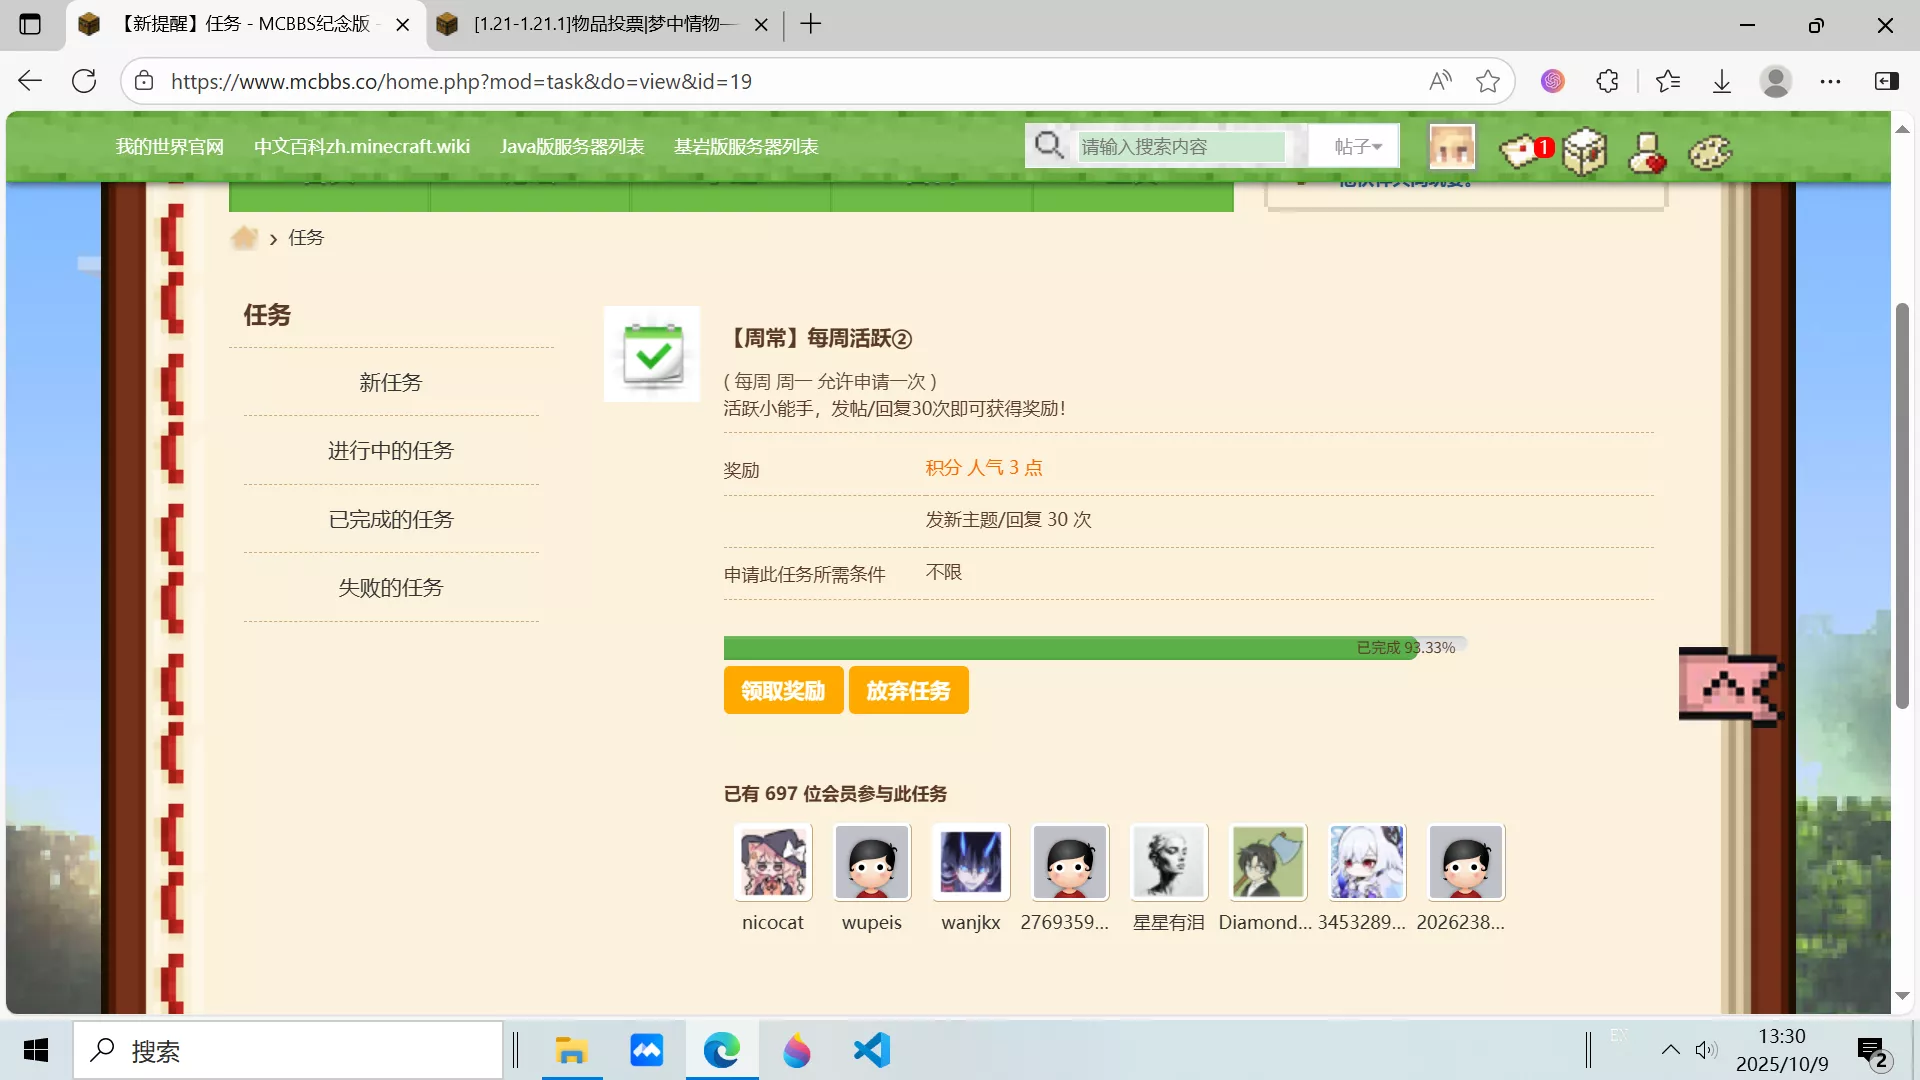Open the palette theme icon in header
Image resolution: width=1920 pixels, height=1080 pixels.
[x=1709, y=152]
